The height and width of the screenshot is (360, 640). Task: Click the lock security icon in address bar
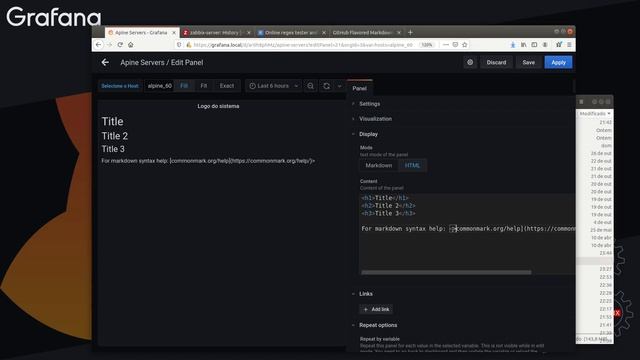pos(189,45)
